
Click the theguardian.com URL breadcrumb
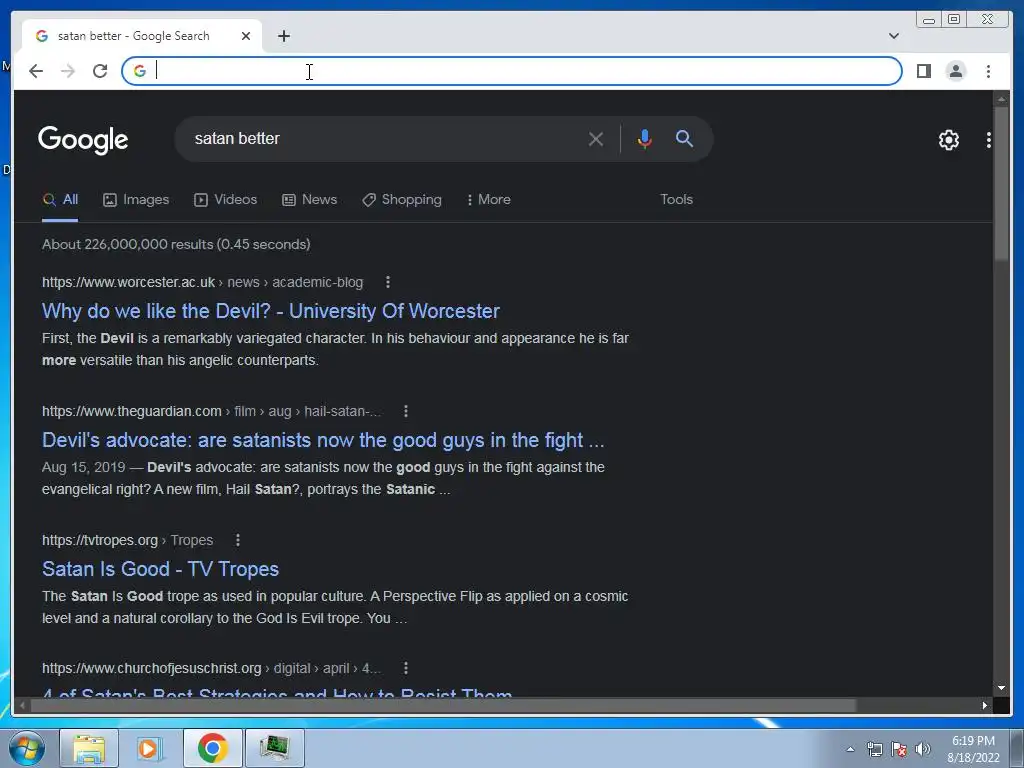212,411
